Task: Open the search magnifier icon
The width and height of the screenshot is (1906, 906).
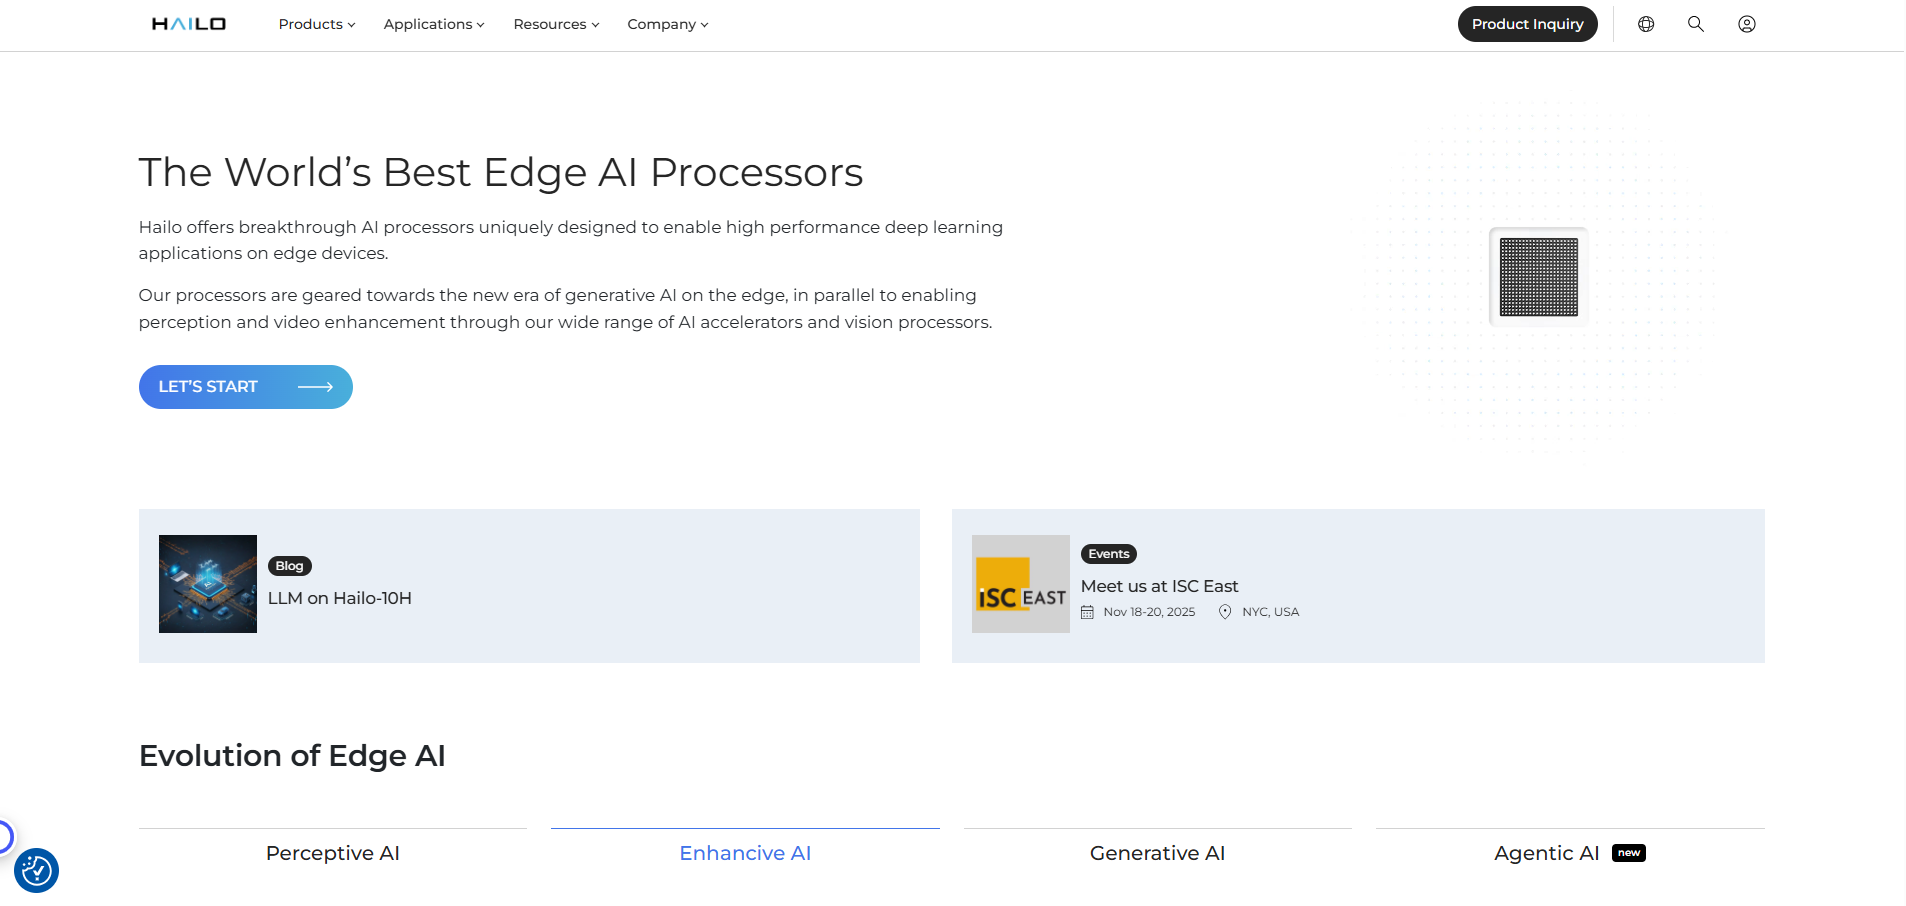Action: pos(1696,24)
